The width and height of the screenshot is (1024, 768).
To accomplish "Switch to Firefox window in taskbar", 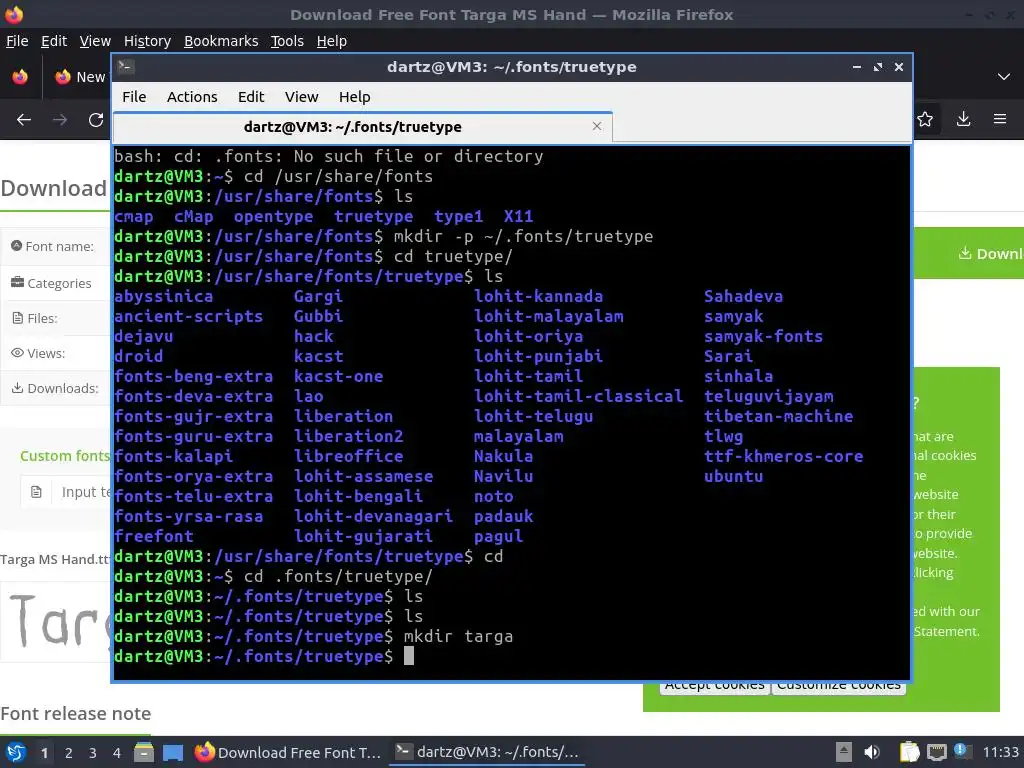I will [x=288, y=752].
